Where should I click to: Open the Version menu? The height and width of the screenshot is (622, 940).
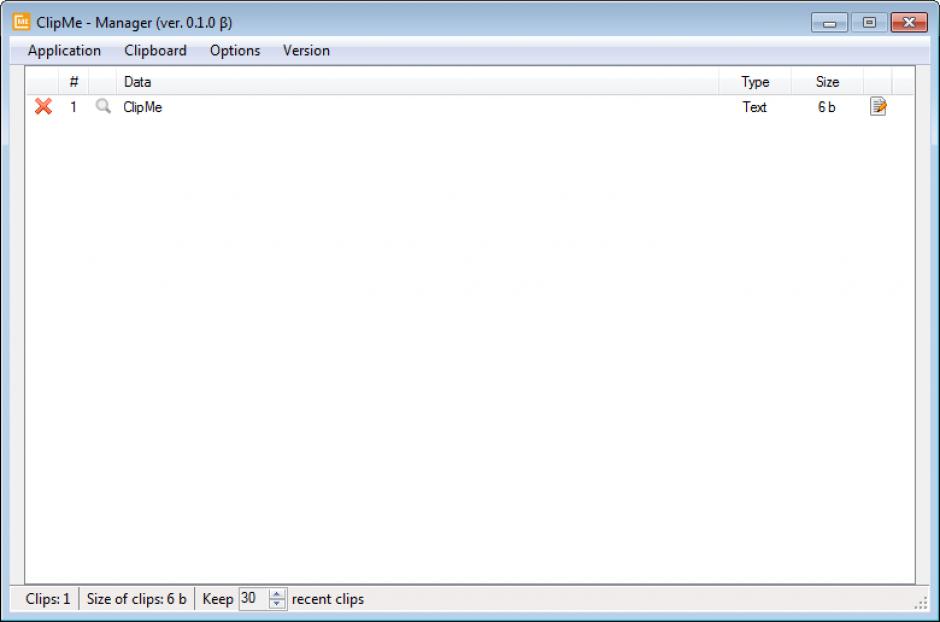[306, 51]
